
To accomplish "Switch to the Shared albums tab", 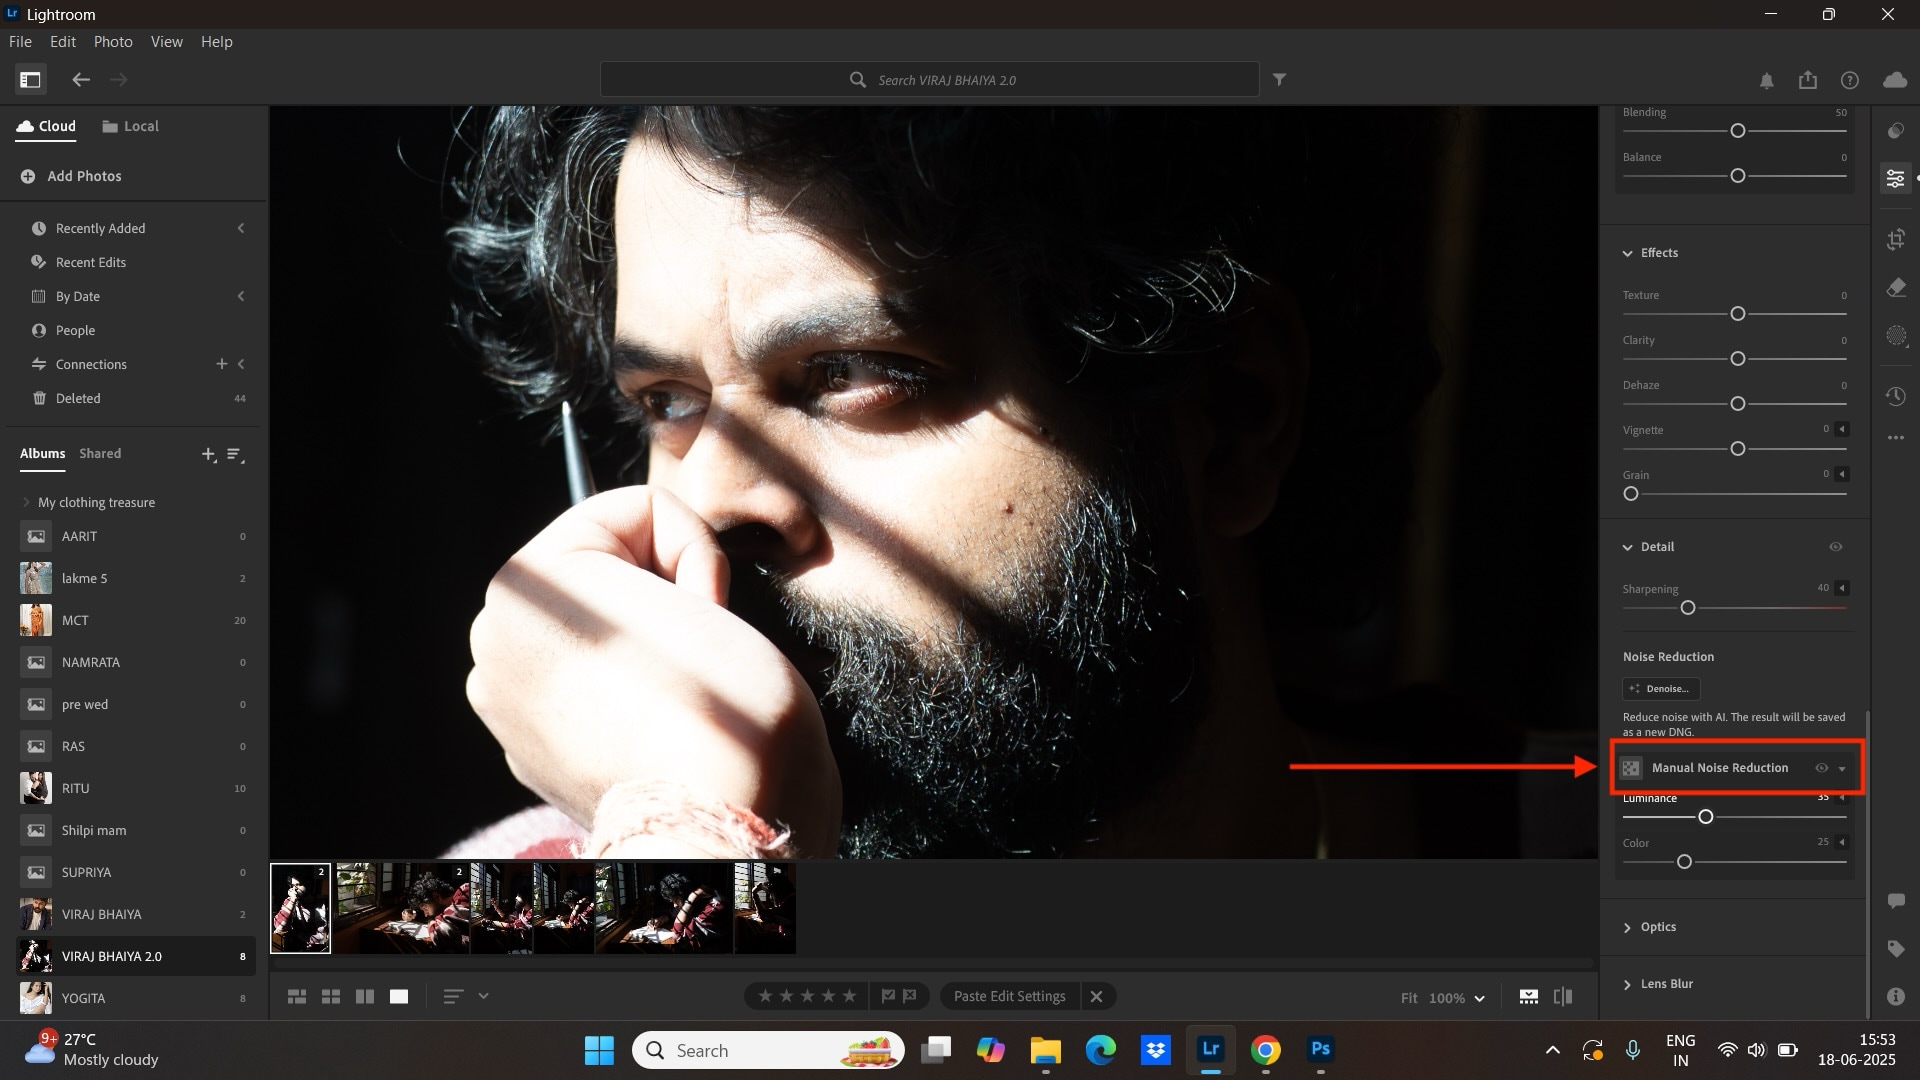I will coord(100,454).
